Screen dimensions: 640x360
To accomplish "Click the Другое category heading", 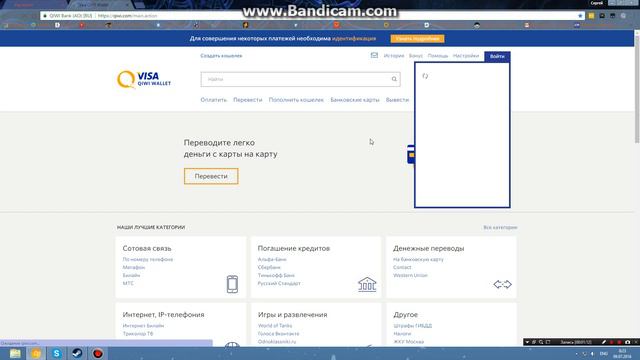I will tap(405, 315).
